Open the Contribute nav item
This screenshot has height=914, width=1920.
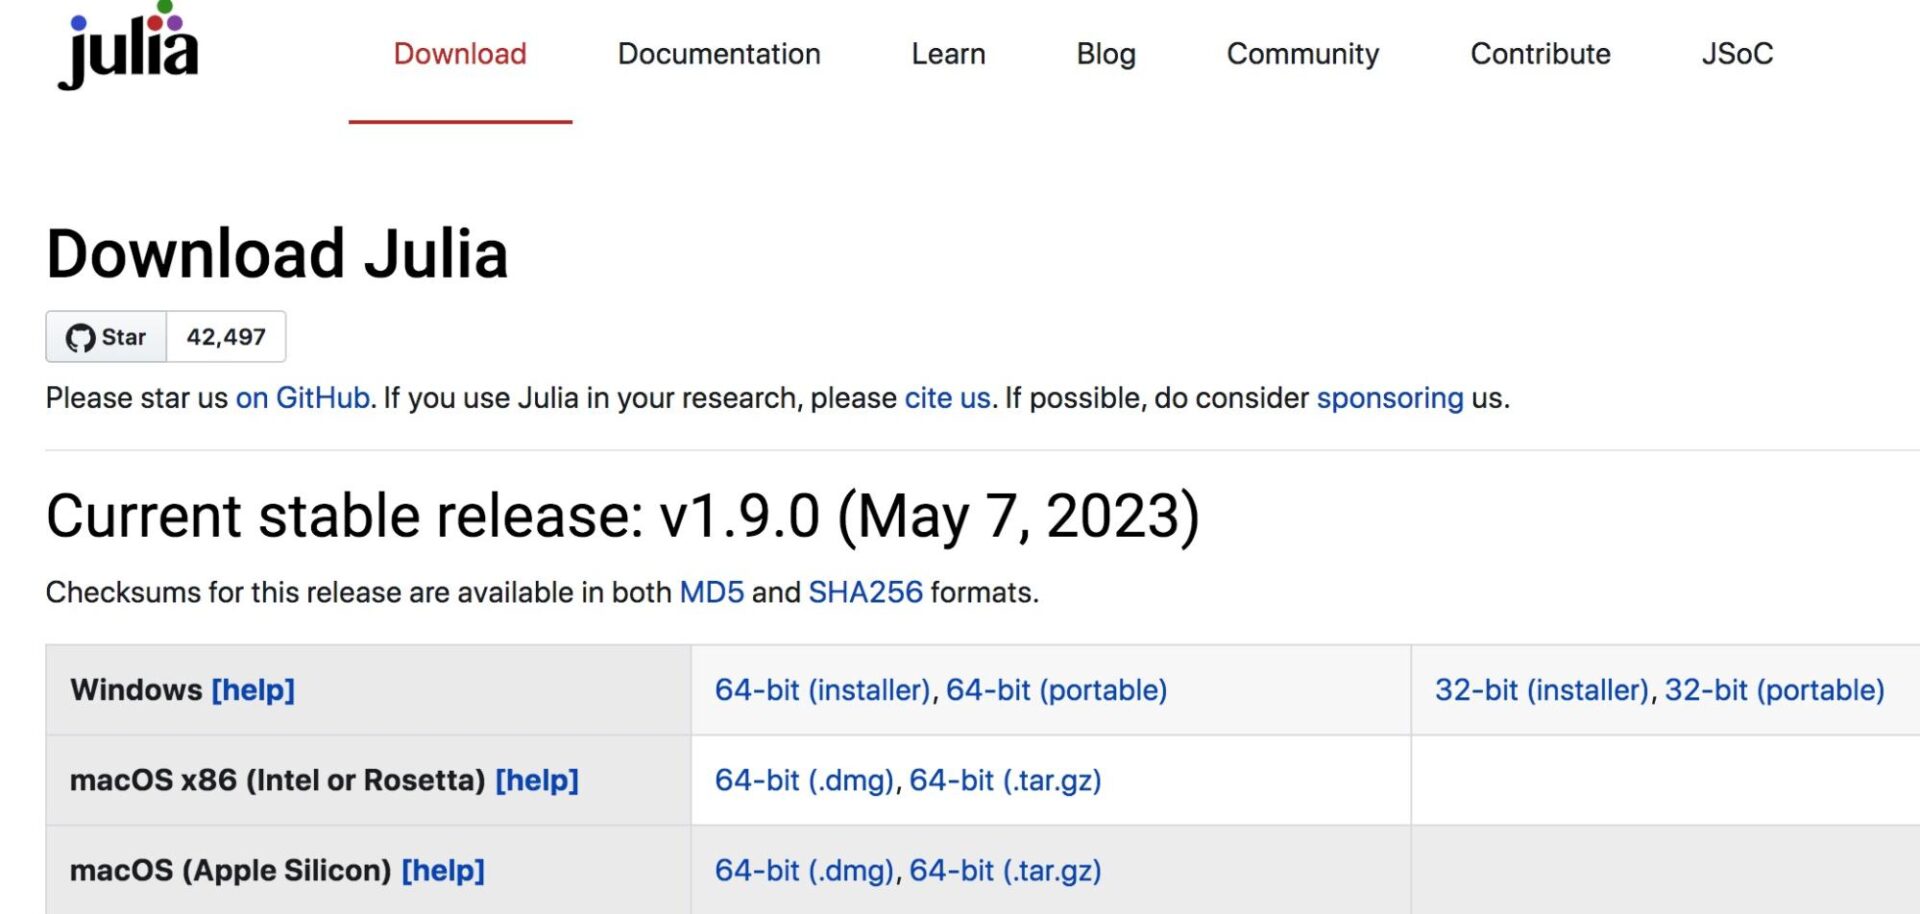pos(1540,54)
